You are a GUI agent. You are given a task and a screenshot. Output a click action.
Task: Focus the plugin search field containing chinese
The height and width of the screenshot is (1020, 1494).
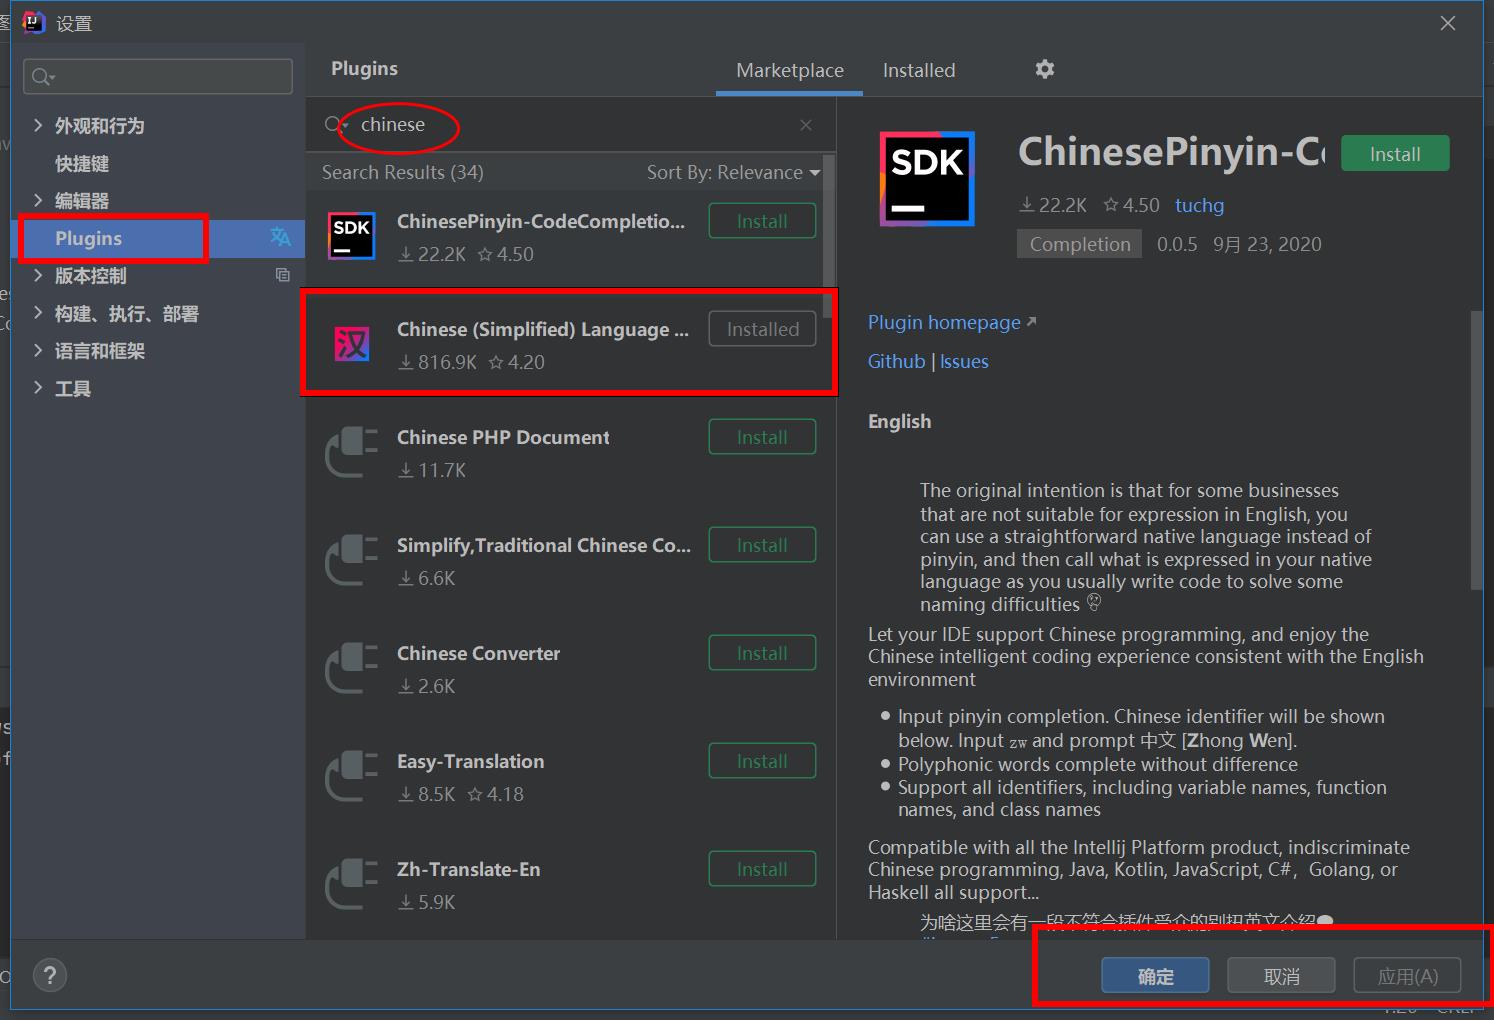[x=570, y=125]
